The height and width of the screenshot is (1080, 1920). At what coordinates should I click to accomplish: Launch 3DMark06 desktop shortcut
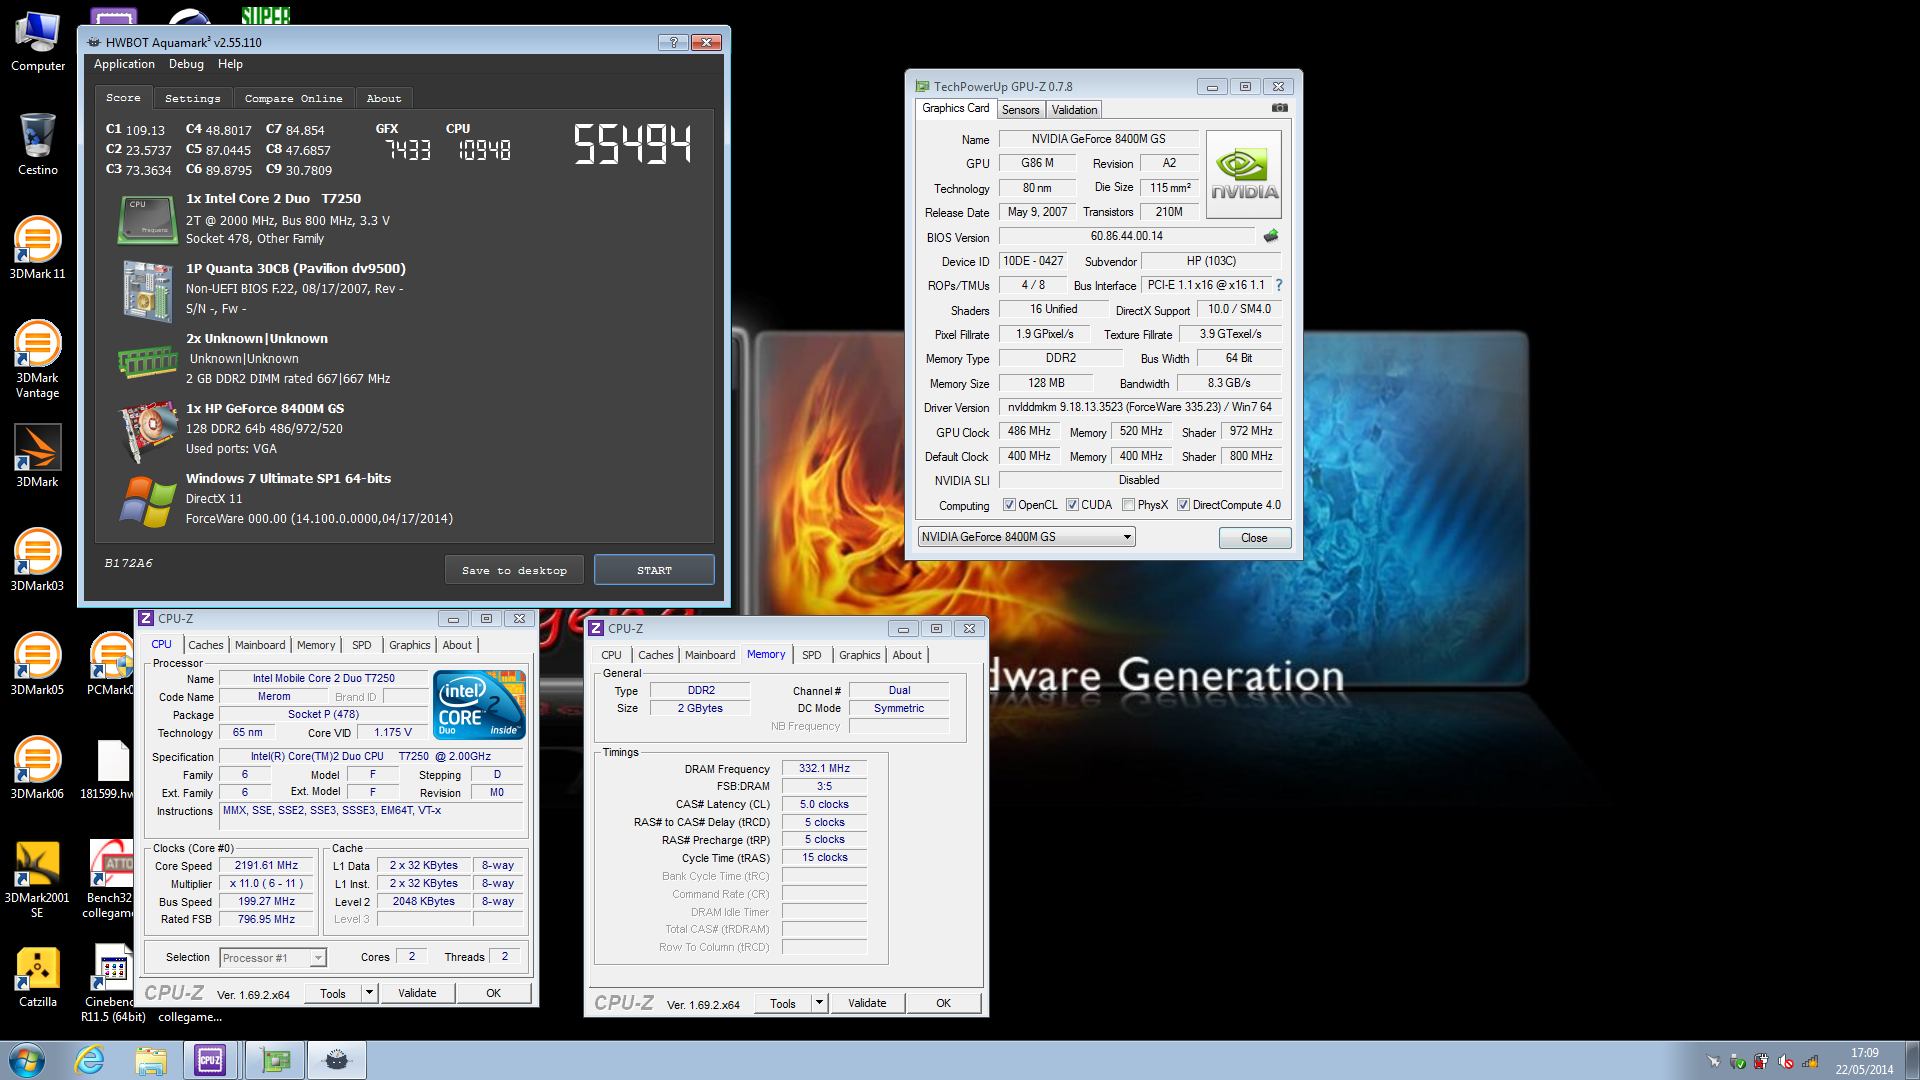coord(38,767)
